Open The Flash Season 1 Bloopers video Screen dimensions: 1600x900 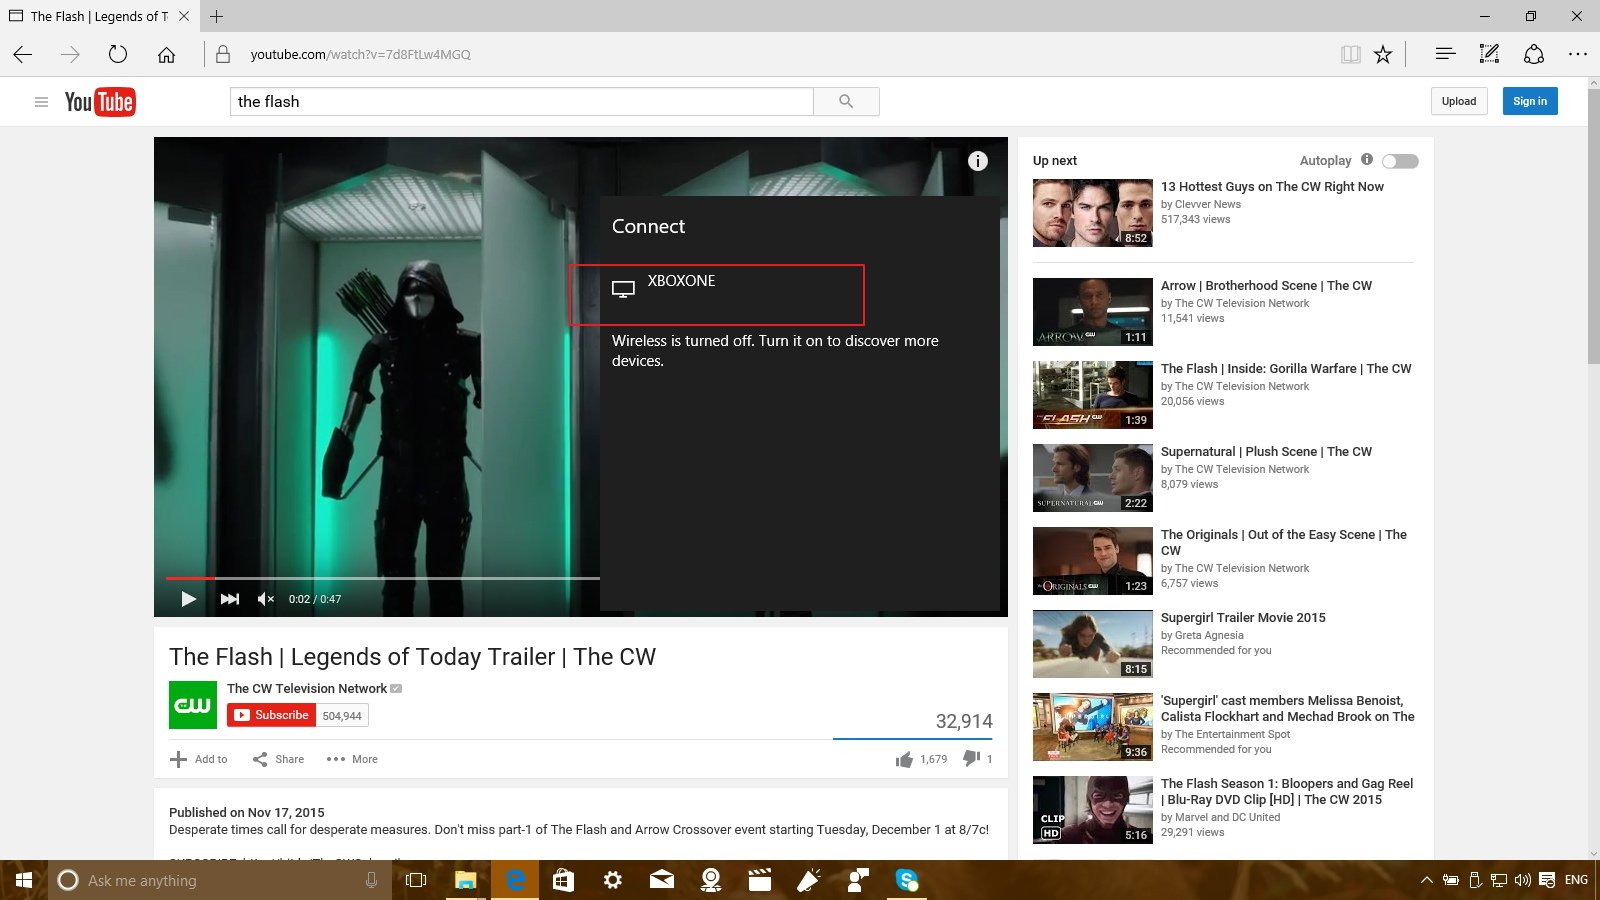click(x=1287, y=791)
